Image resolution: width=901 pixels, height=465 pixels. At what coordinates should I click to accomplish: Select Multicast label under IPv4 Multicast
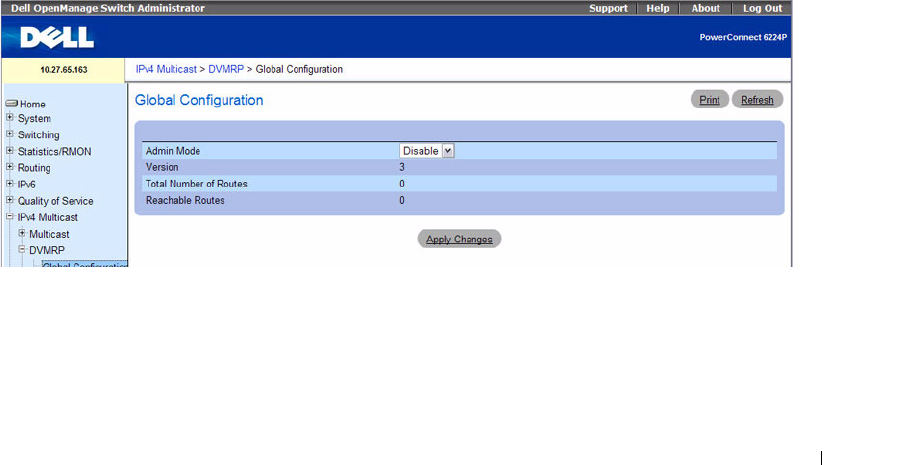[x=49, y=234]
